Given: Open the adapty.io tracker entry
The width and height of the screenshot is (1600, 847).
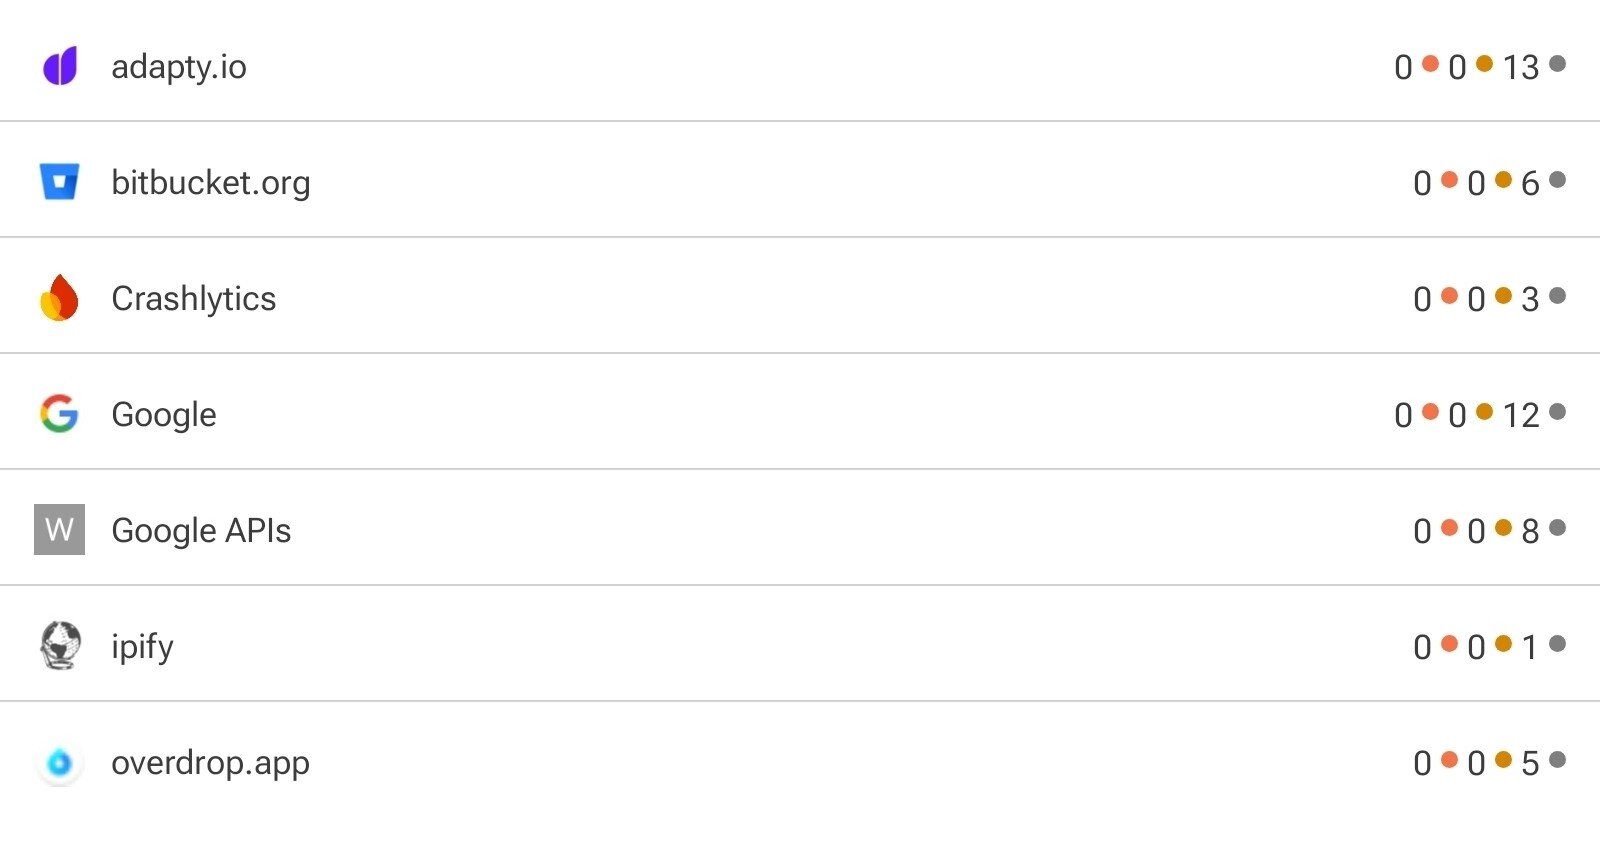Looking at the screenshot, I should point(179,67).
